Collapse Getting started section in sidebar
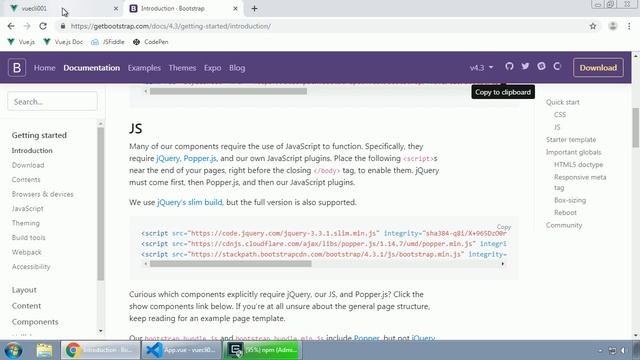Screen dimensions: 640x360 point(39,135)
